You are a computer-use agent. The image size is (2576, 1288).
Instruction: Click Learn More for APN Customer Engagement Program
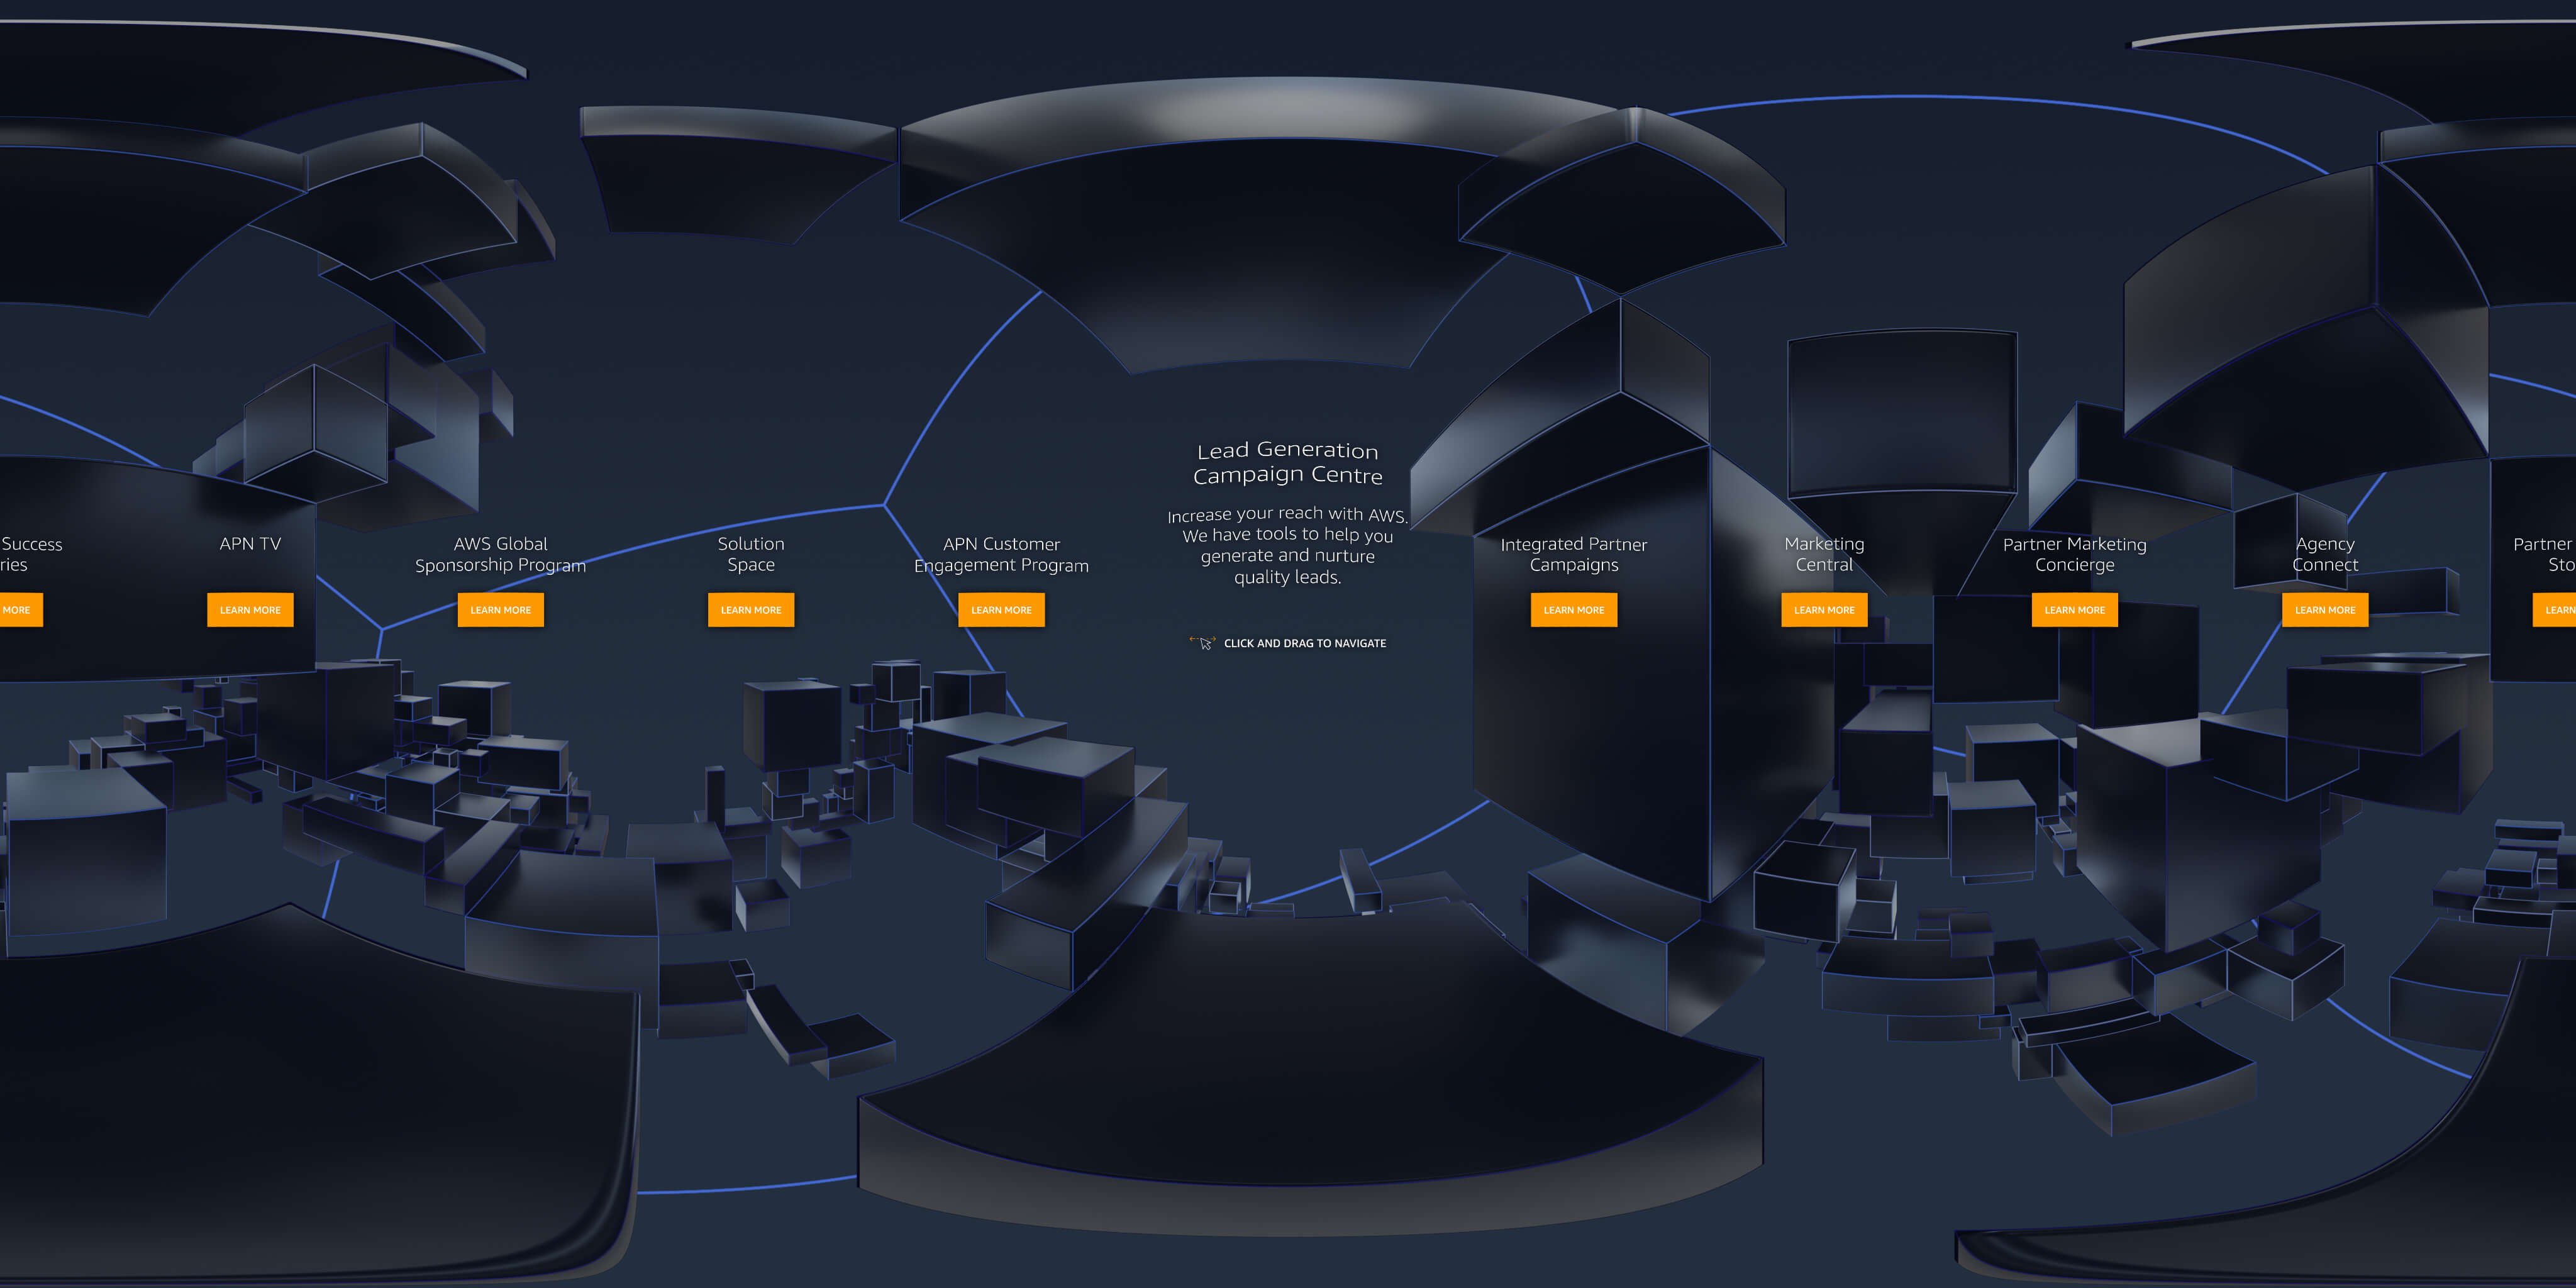coord(999,609)
